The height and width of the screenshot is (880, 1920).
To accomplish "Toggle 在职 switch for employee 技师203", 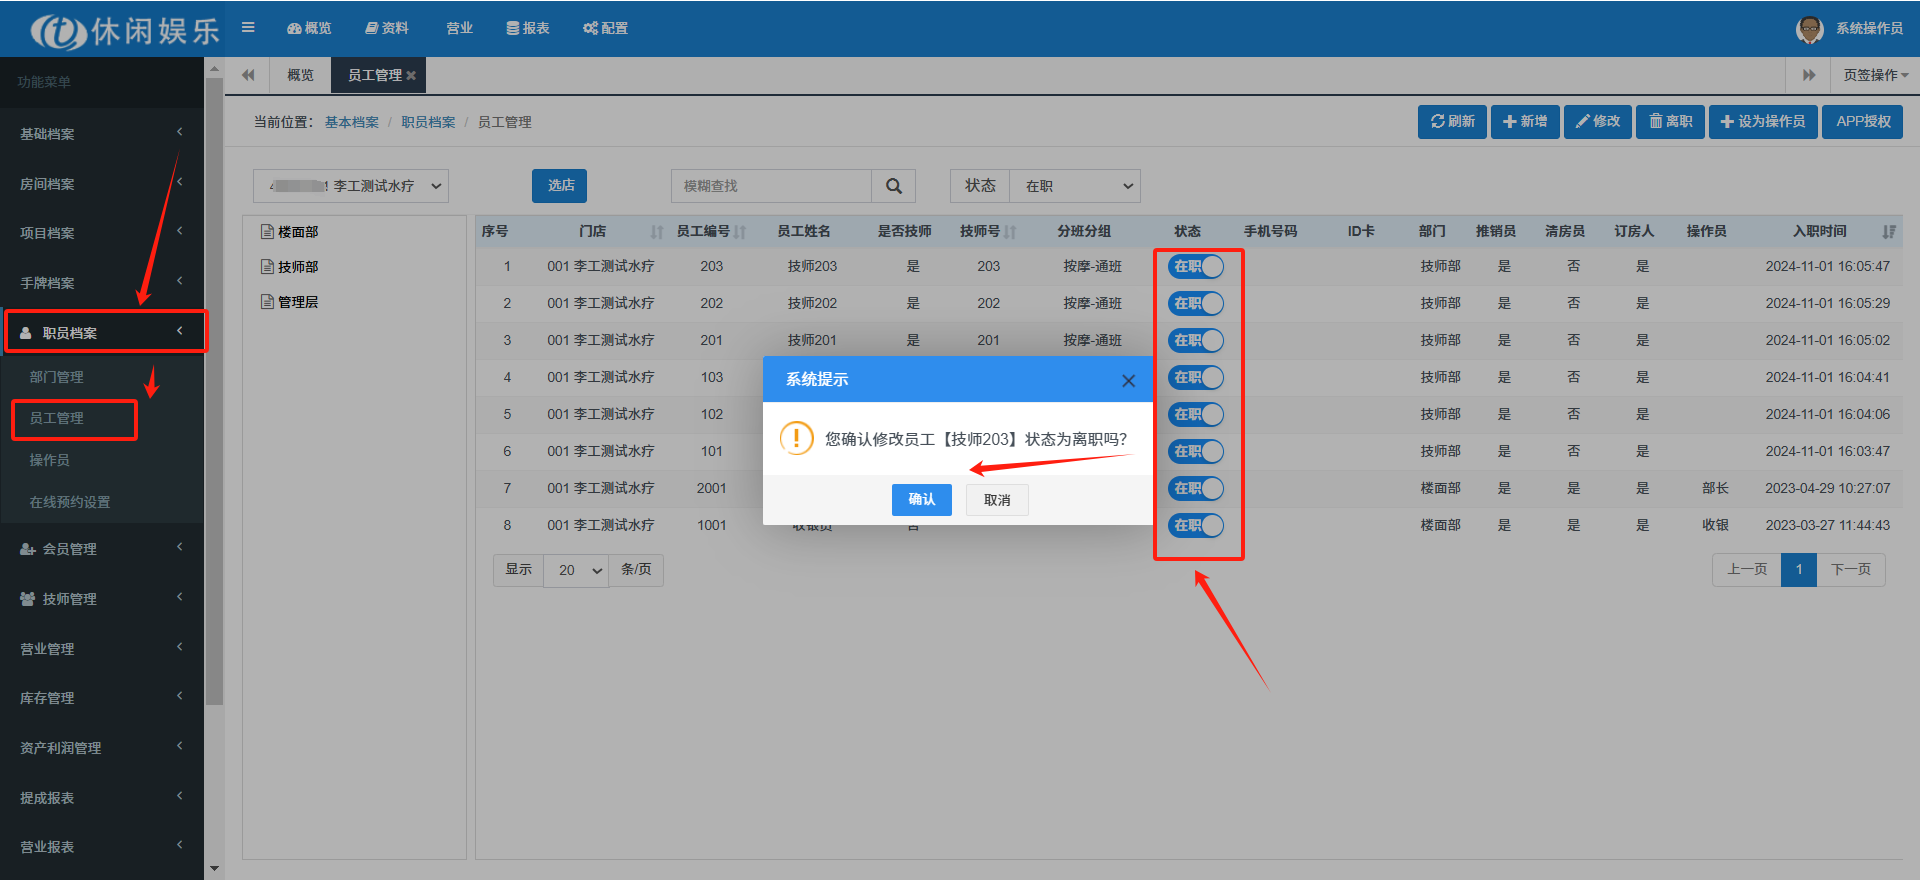I will pos(1196,267).
